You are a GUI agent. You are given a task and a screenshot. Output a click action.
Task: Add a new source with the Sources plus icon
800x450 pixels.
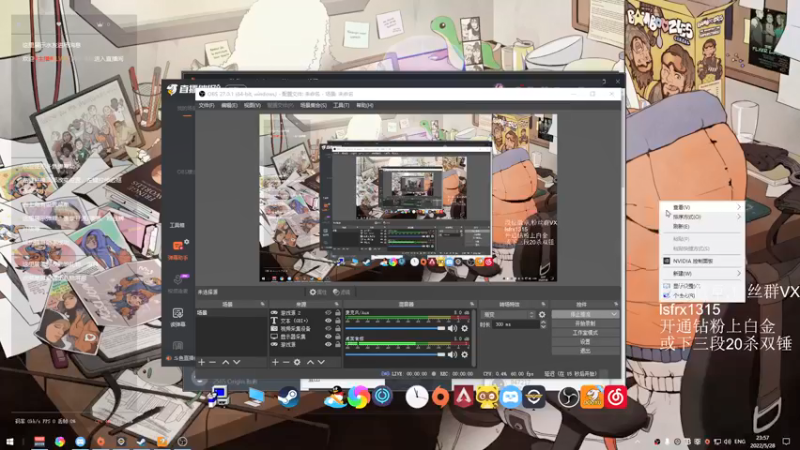click(x=275, y=362)
